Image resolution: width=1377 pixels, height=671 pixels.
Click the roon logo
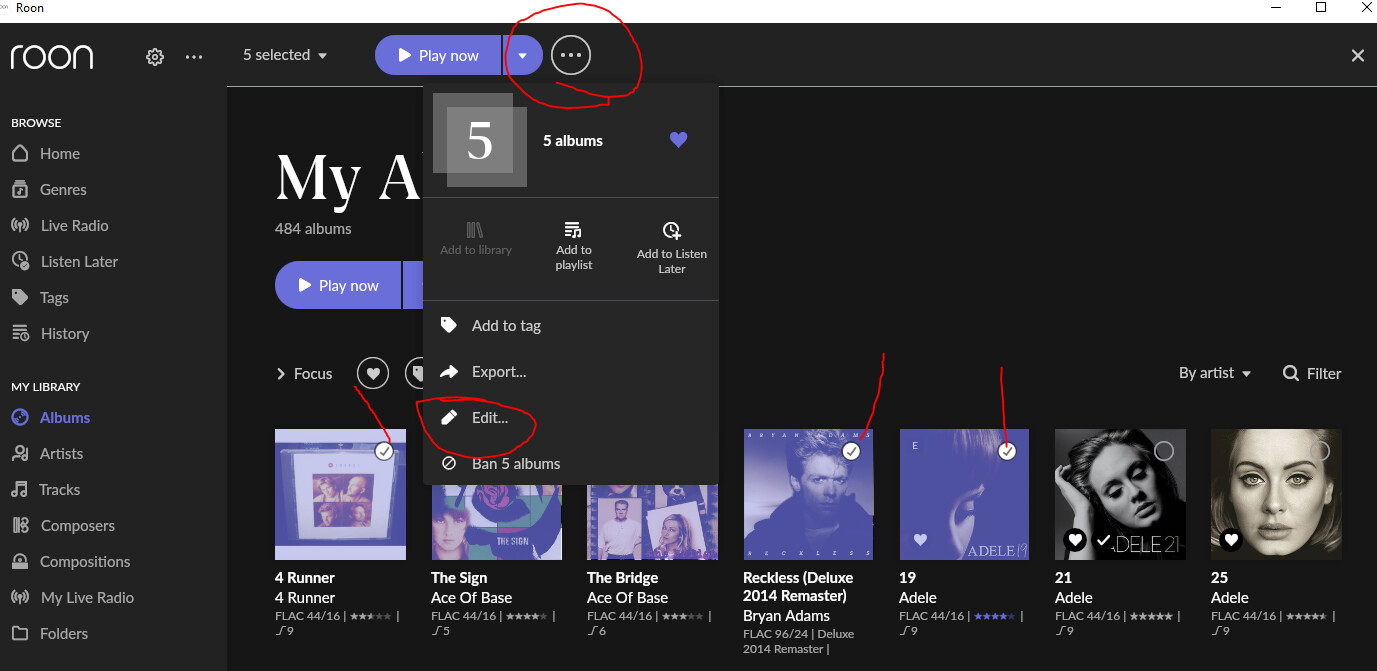pos(52,57)
